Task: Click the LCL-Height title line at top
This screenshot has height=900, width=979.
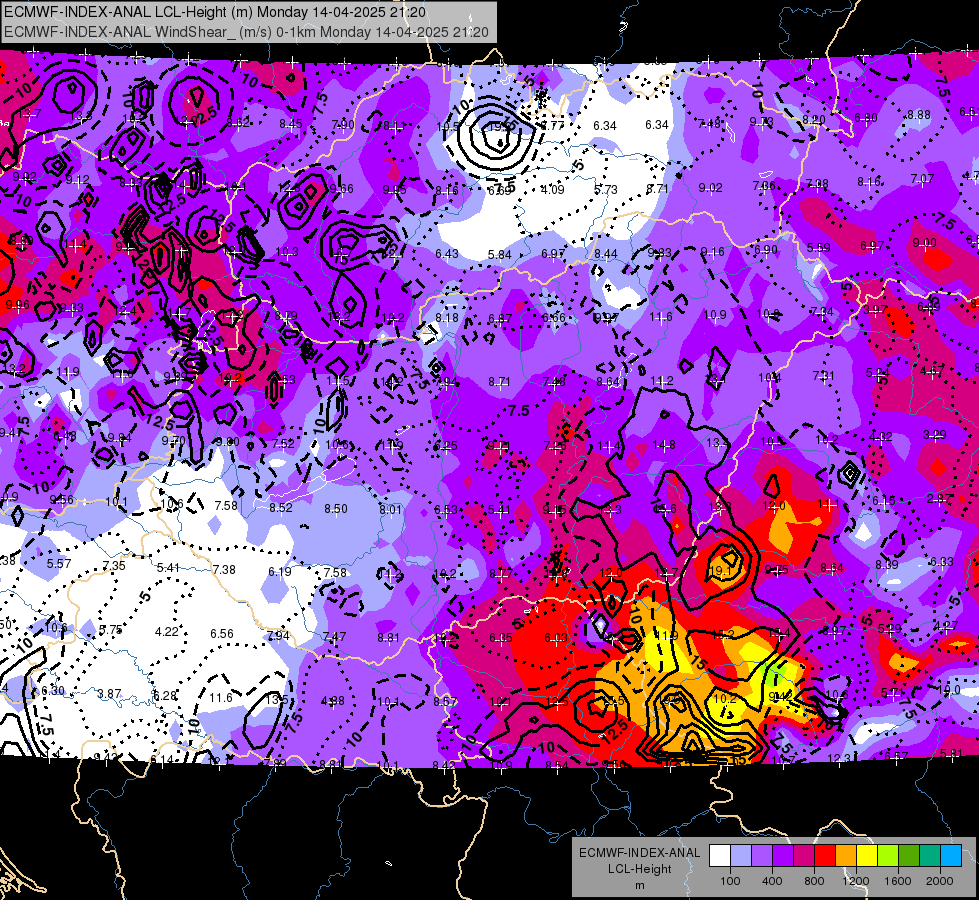Action: click(x=215, y=12)
